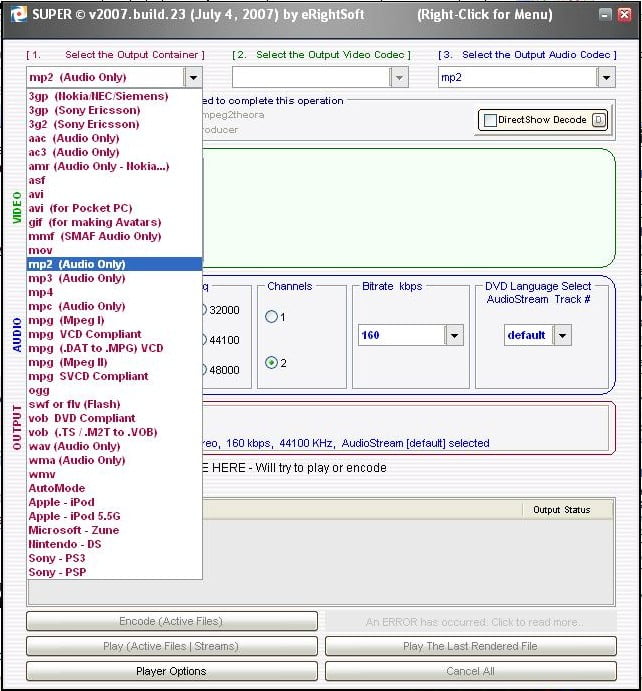Choose mpg VCD Compliant entry
The width and height of the screenshot is (642, 691).
[x=115, y=334]
